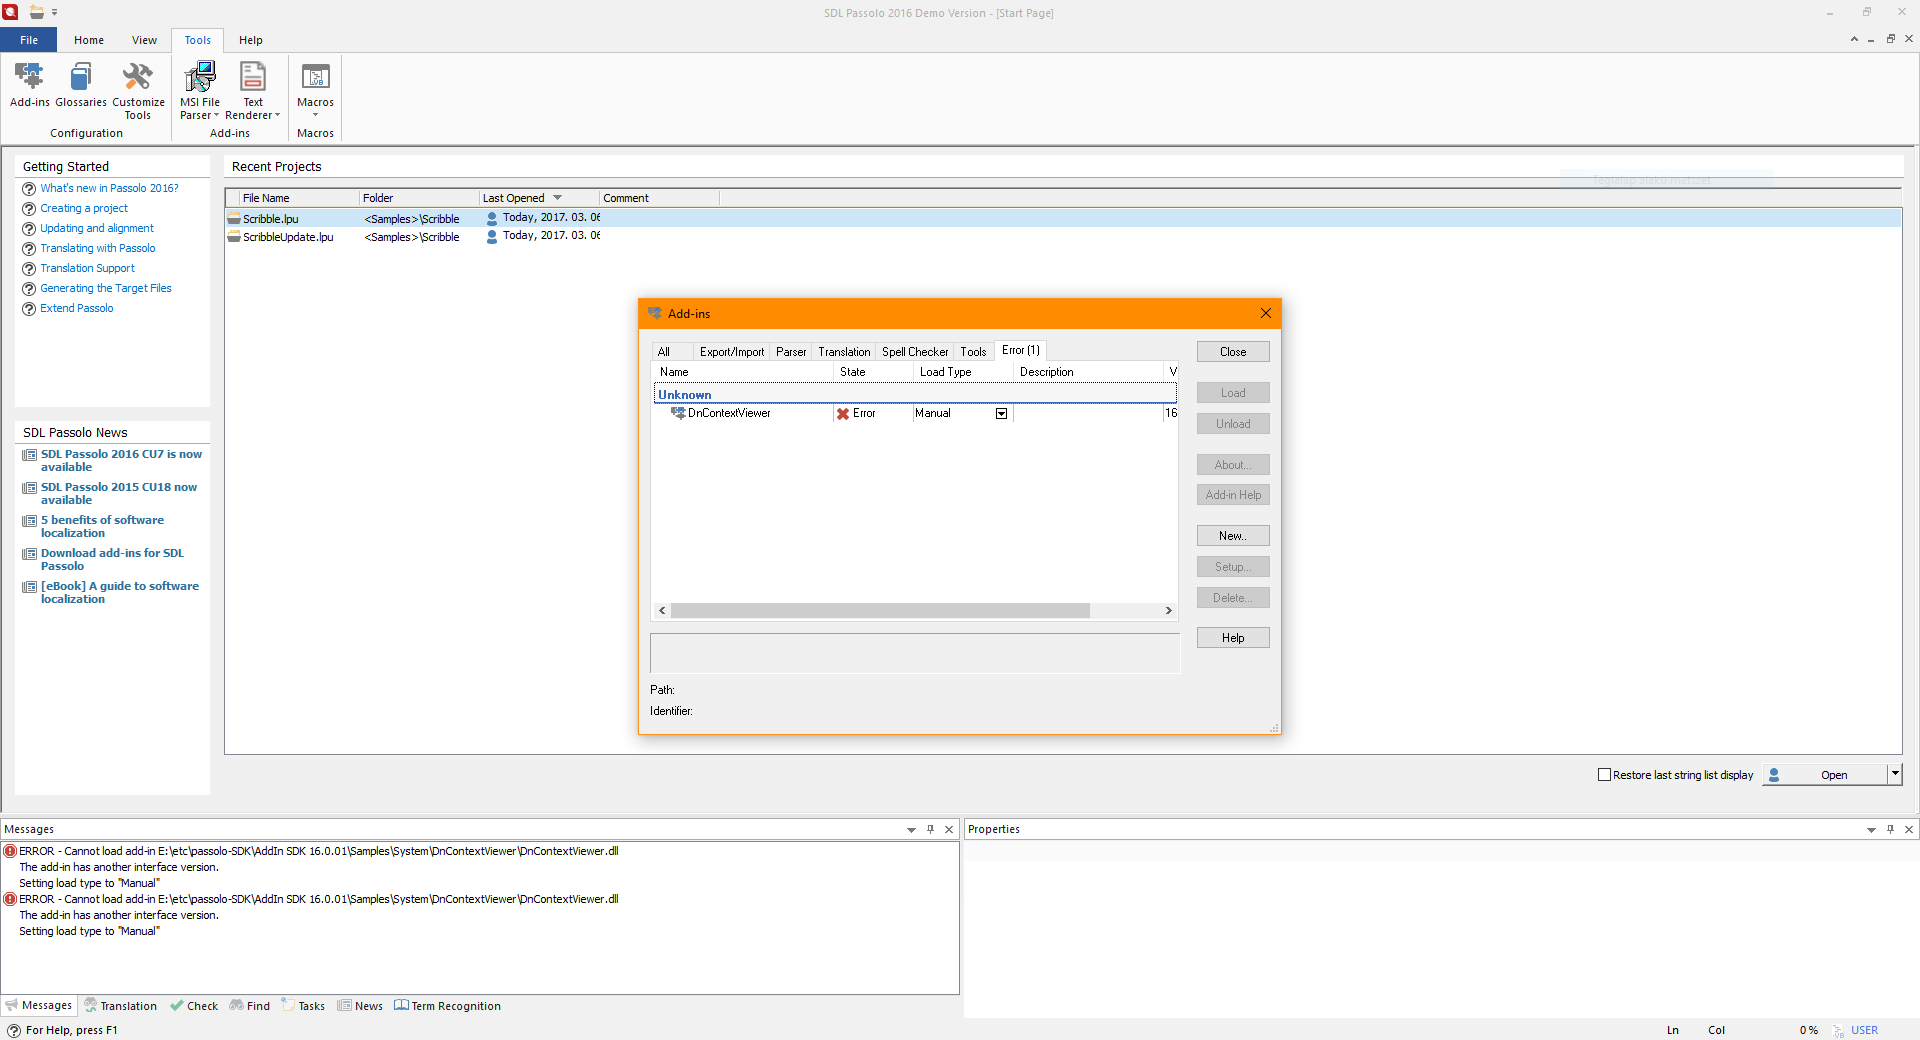Click the DnContextViewer add-in icon

click(x=678, y=413)
